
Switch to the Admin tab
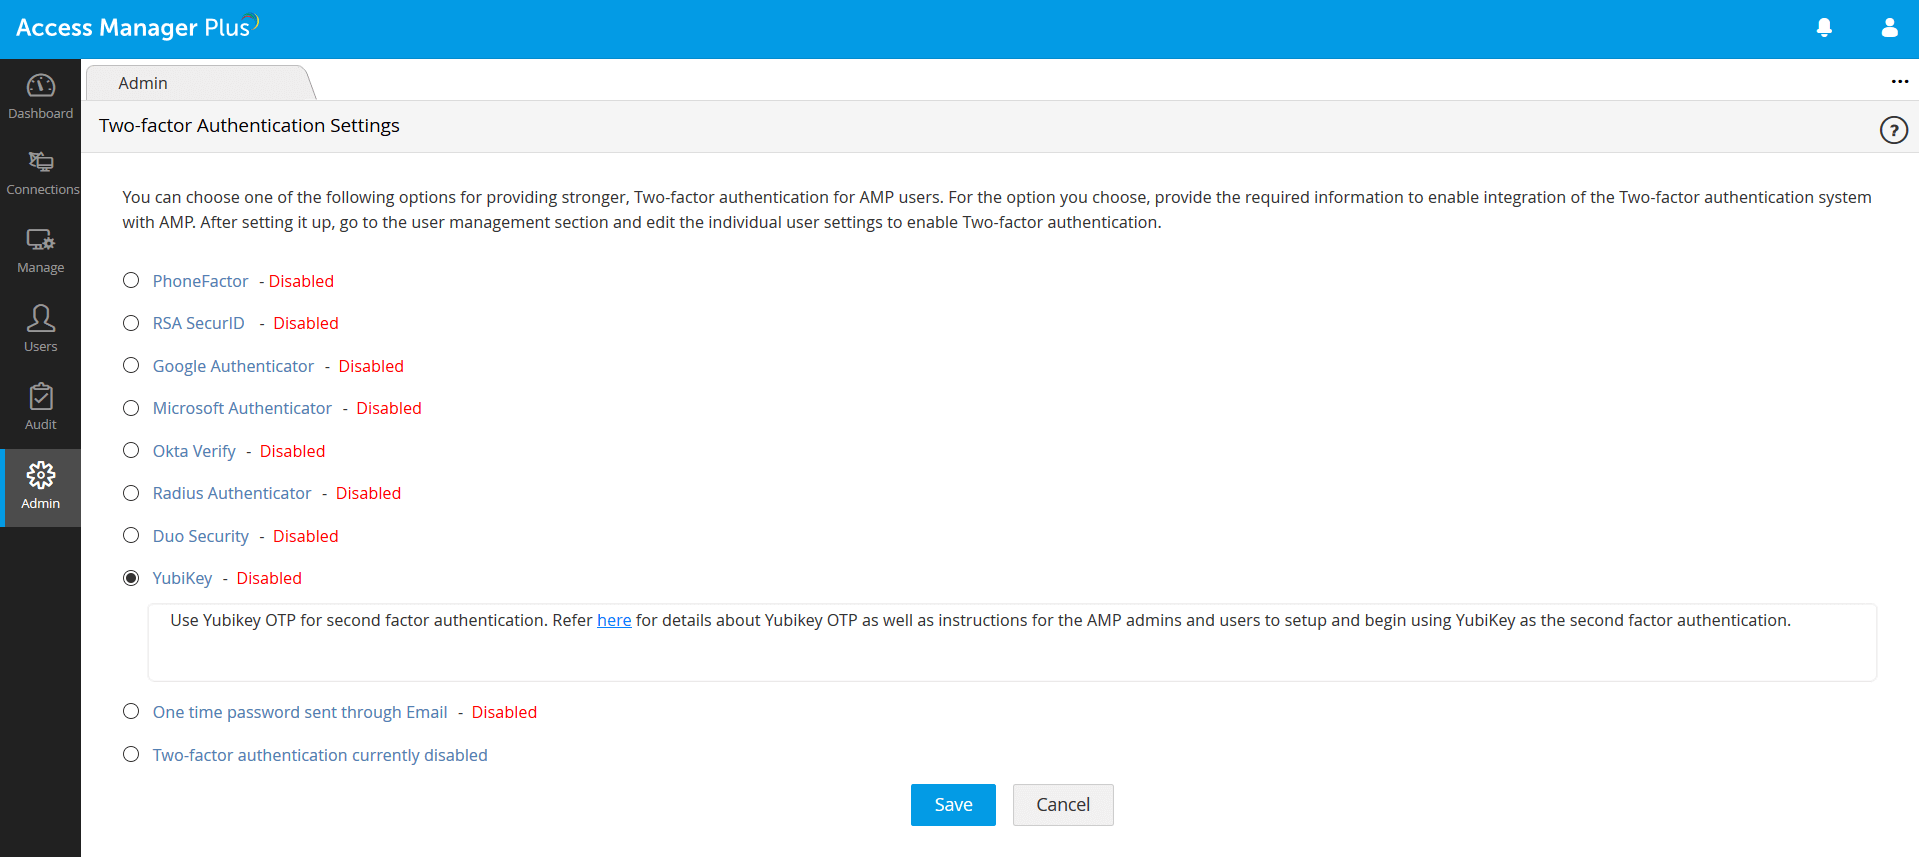143,83
